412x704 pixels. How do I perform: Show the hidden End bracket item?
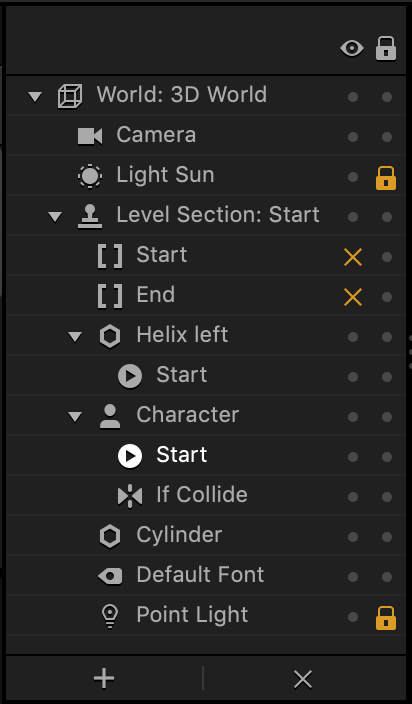(353, 297)
